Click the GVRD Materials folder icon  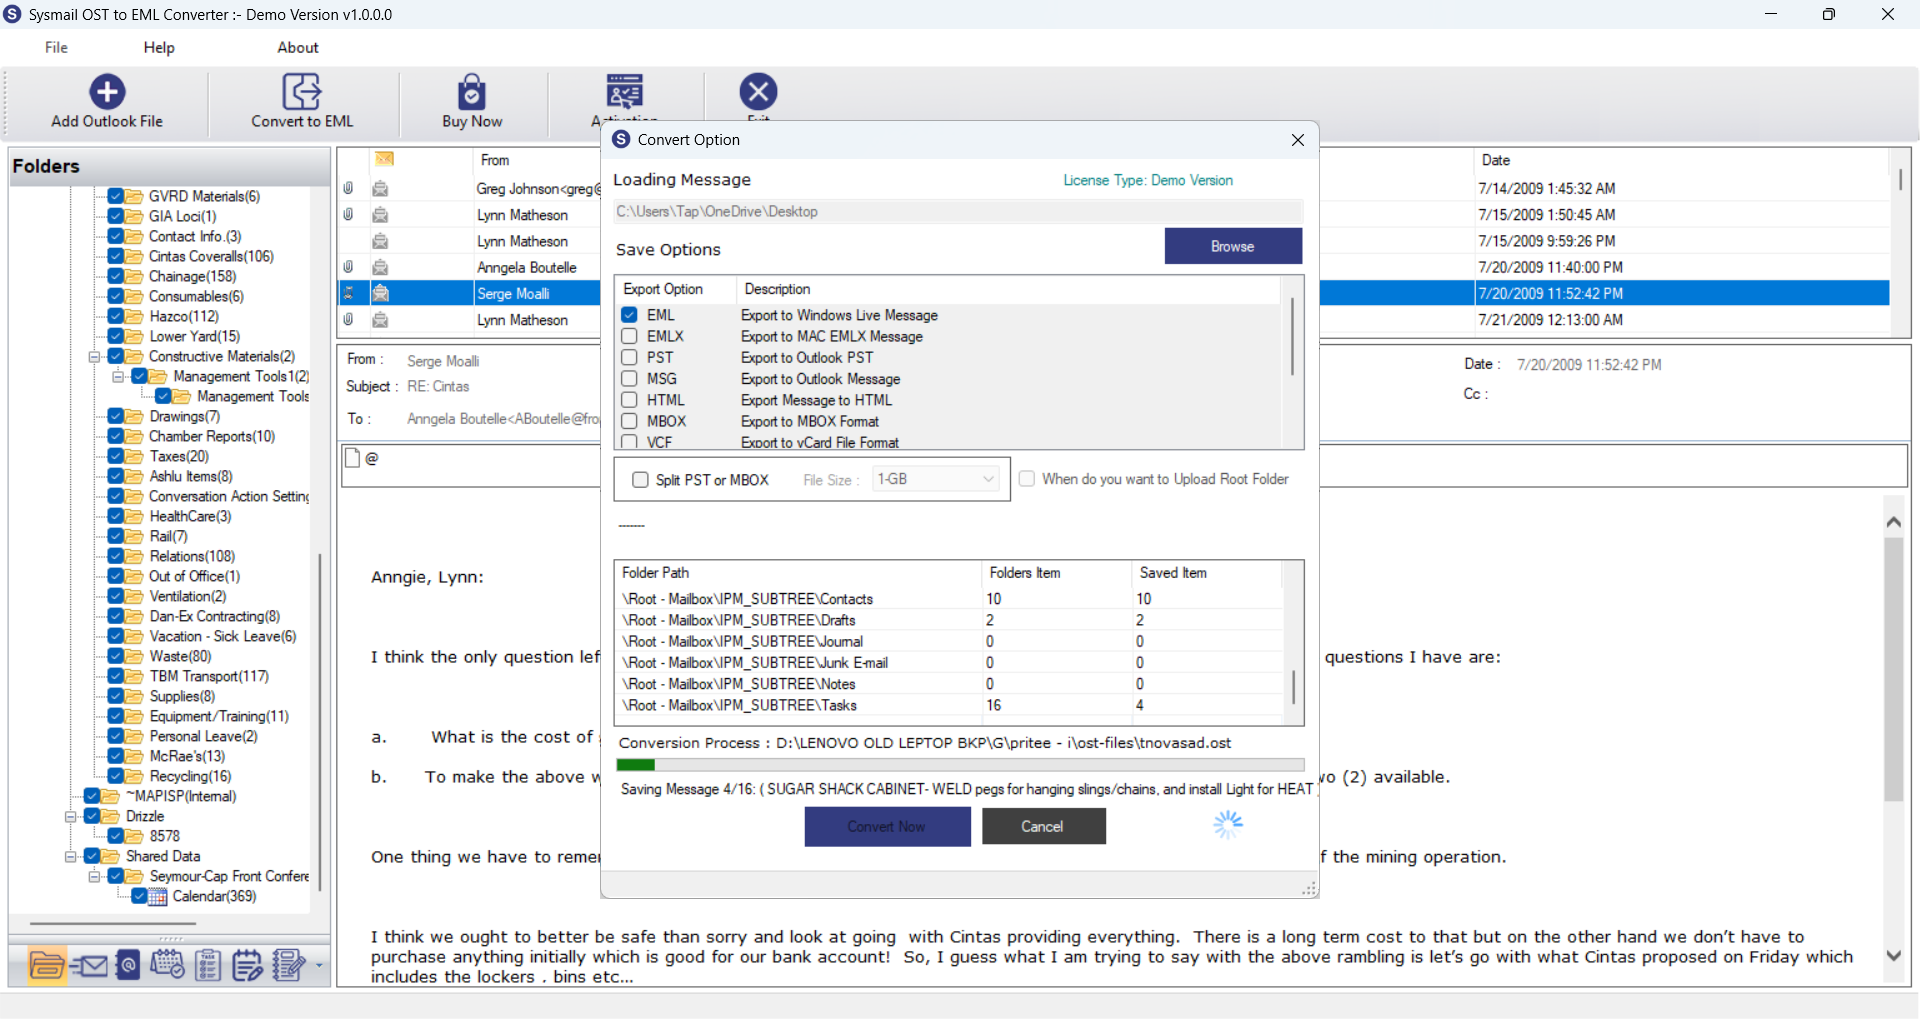[x=134, y=196]
